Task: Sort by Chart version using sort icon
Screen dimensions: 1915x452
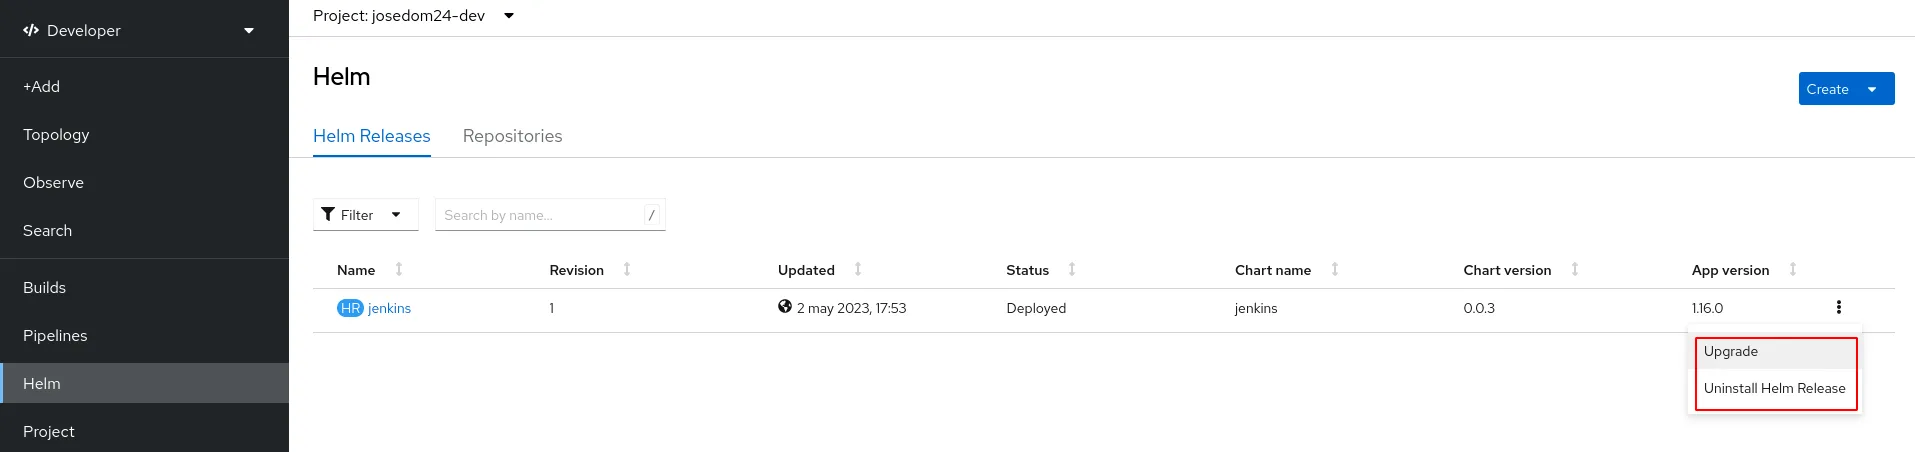Action: click(x=1575, y=269)
